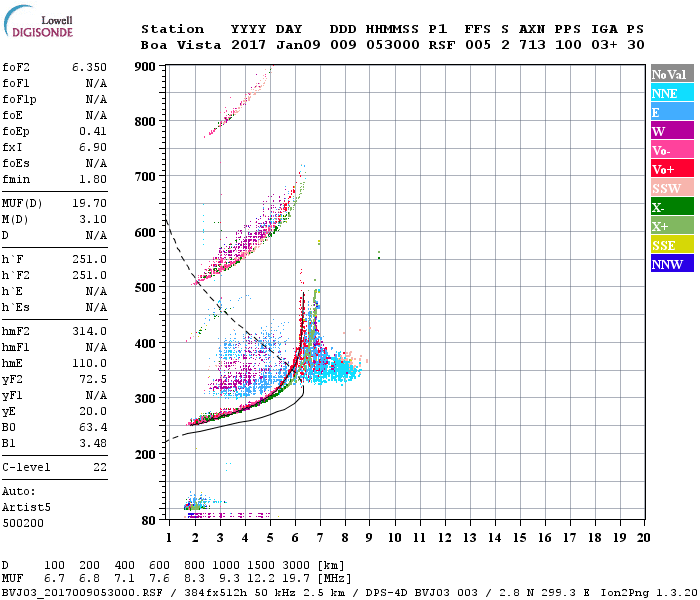Click the E blue legend swatch
Viewport: 700px width, 600px height.
[x=672, y=112]
